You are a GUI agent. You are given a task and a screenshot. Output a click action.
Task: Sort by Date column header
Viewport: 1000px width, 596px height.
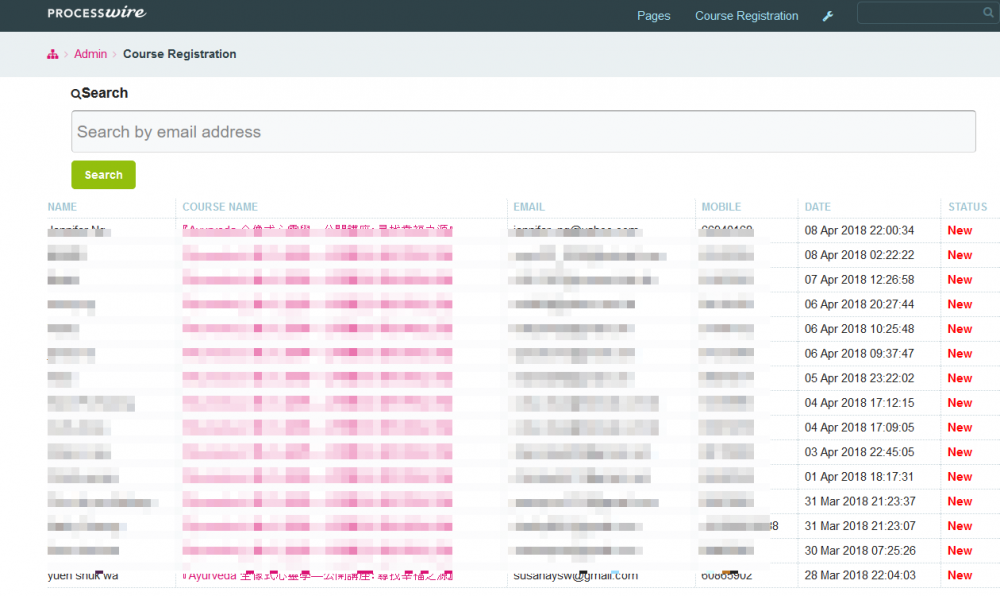[817, 207]
